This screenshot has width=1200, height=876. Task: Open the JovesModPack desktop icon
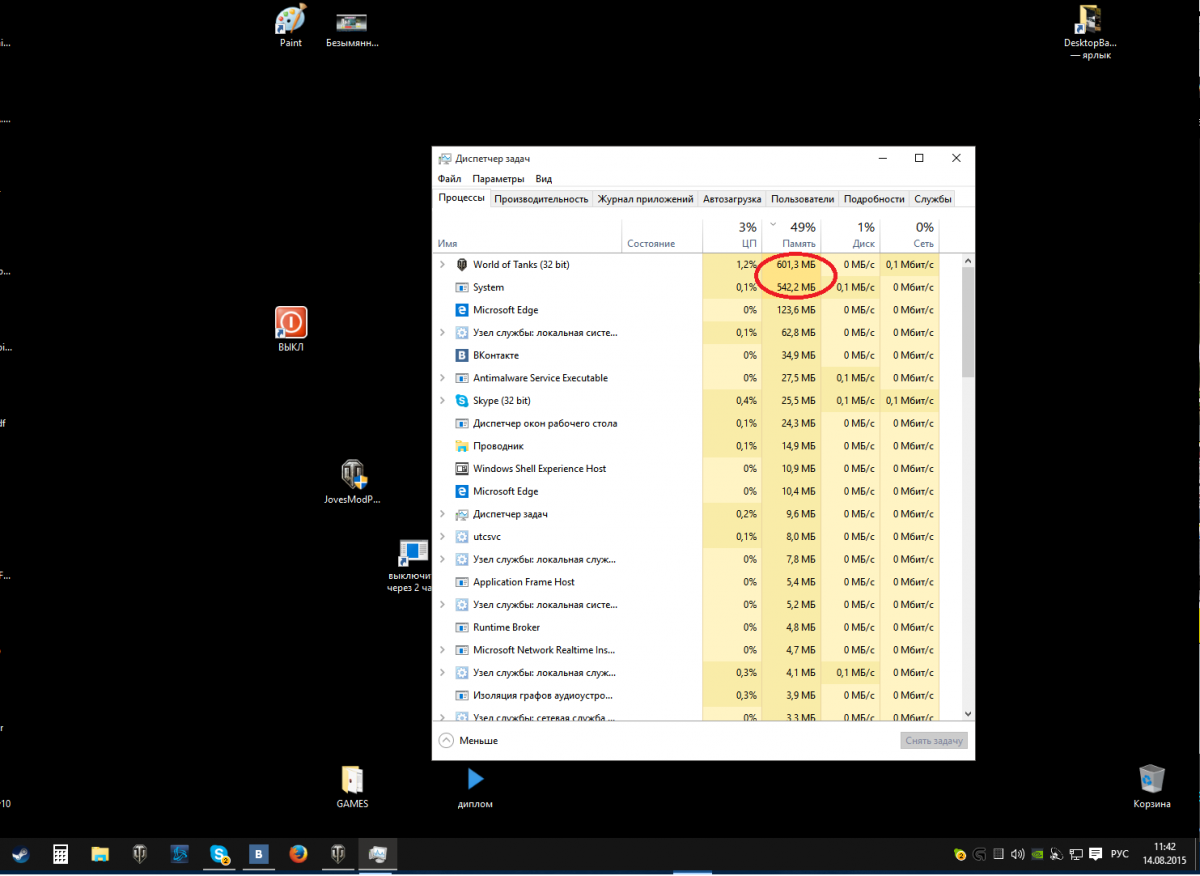coord(352,475)
